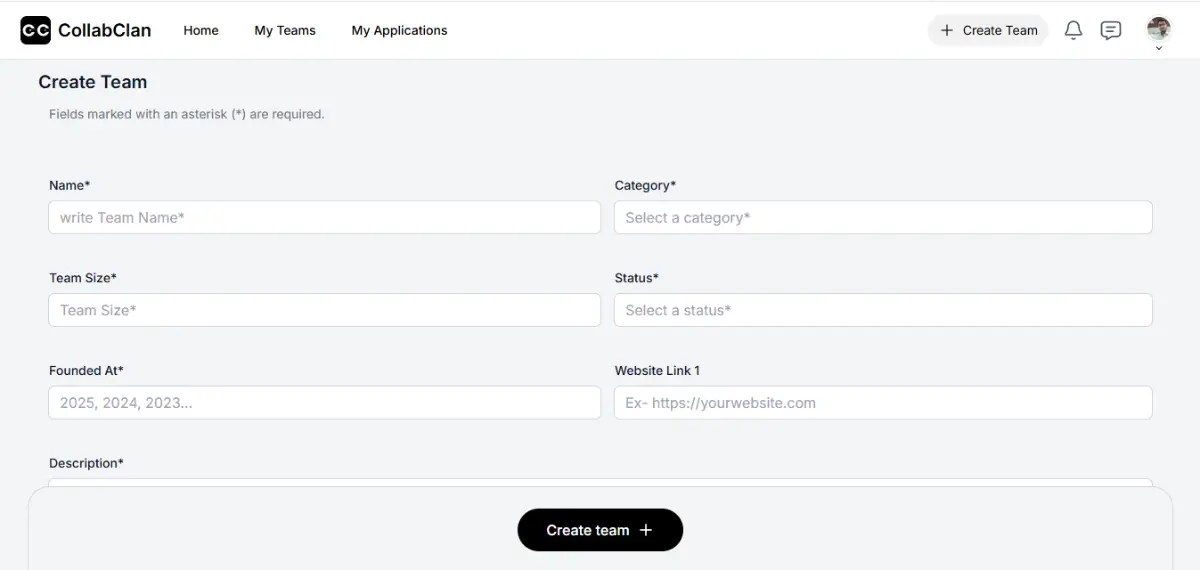
Task: Focus the Team Name input field
Action: [x=324, y=217]
